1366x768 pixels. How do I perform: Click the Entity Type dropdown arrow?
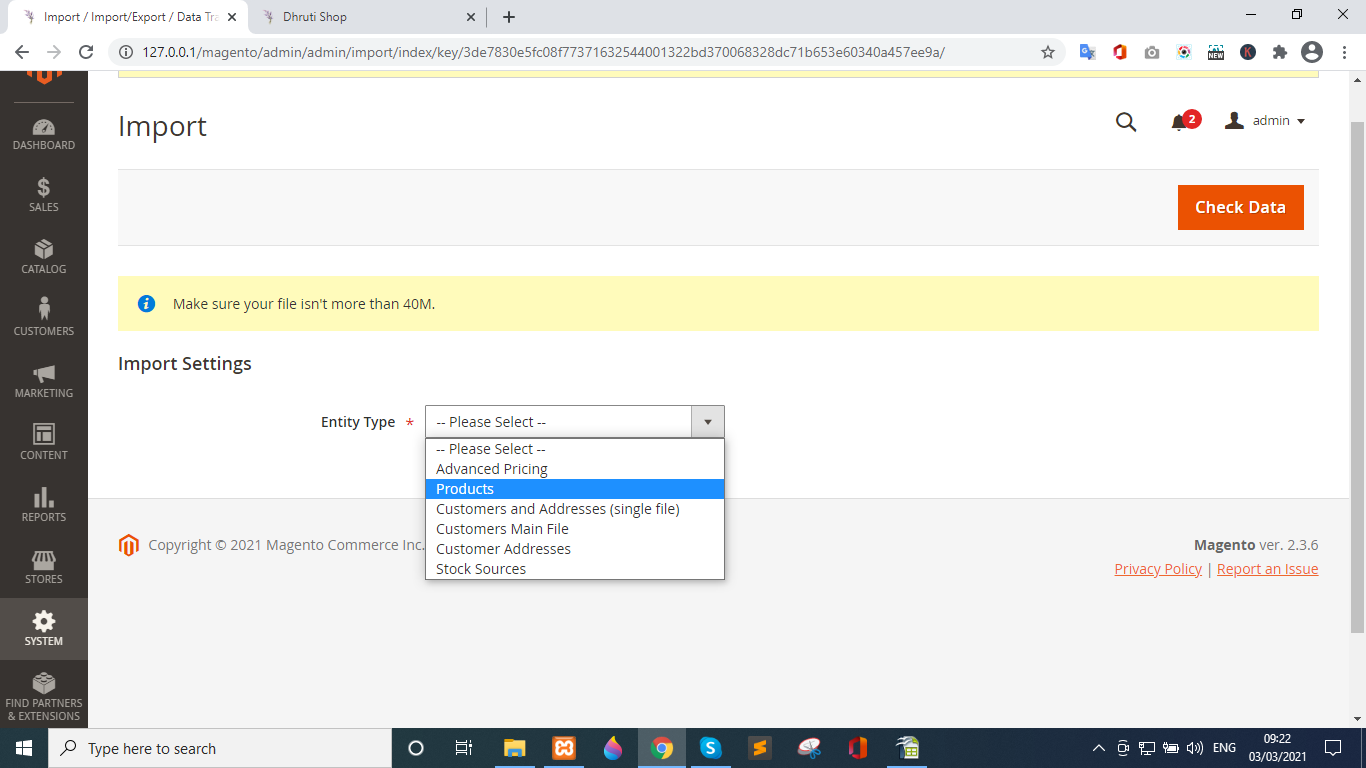click(707, 422)
